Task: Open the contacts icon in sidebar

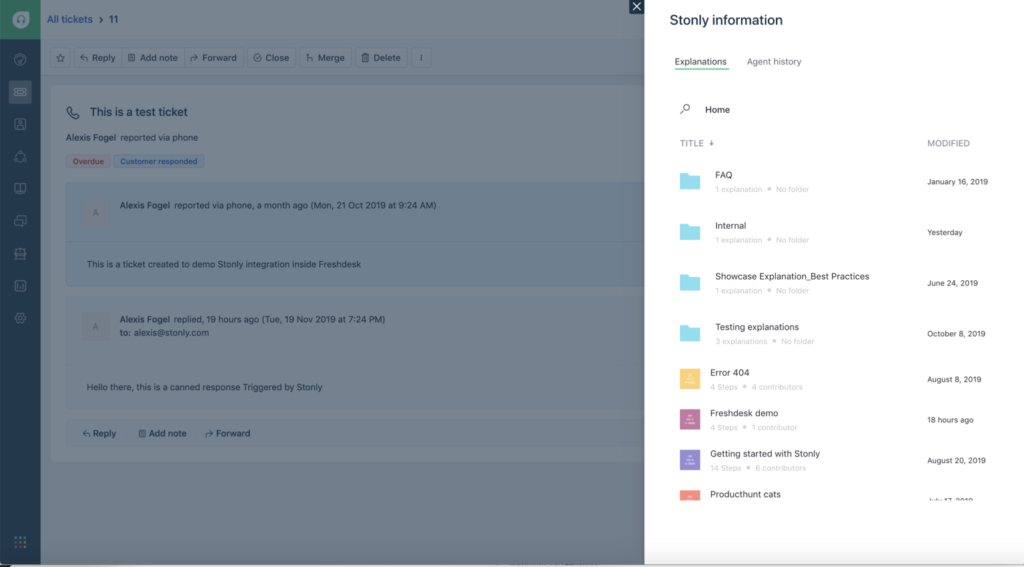Action: 20,124
